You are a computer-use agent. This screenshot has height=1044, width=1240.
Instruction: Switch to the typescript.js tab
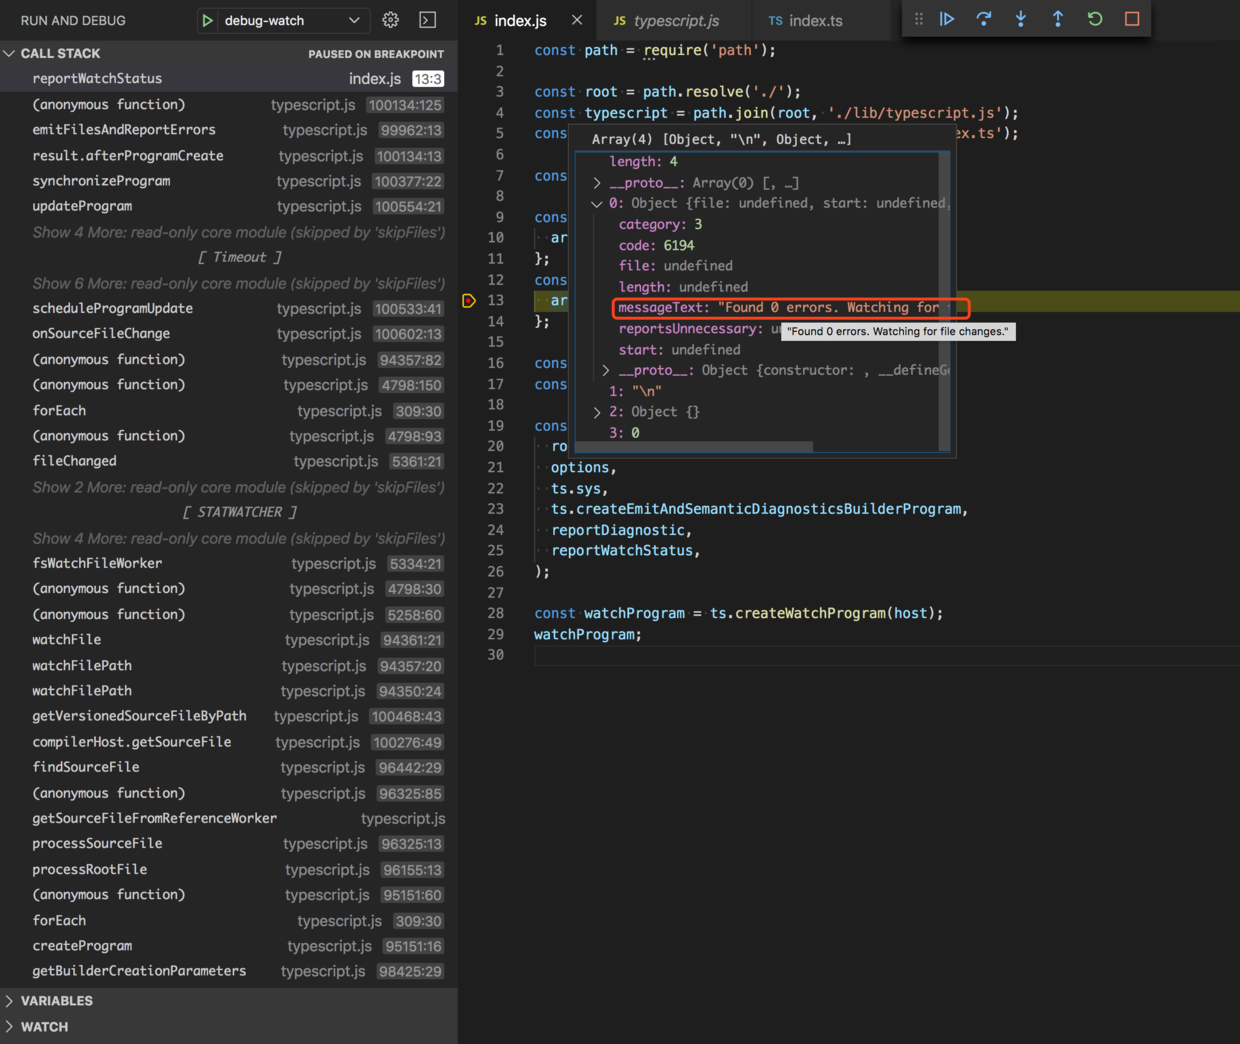pyautogui.click(x=676, y=20)
